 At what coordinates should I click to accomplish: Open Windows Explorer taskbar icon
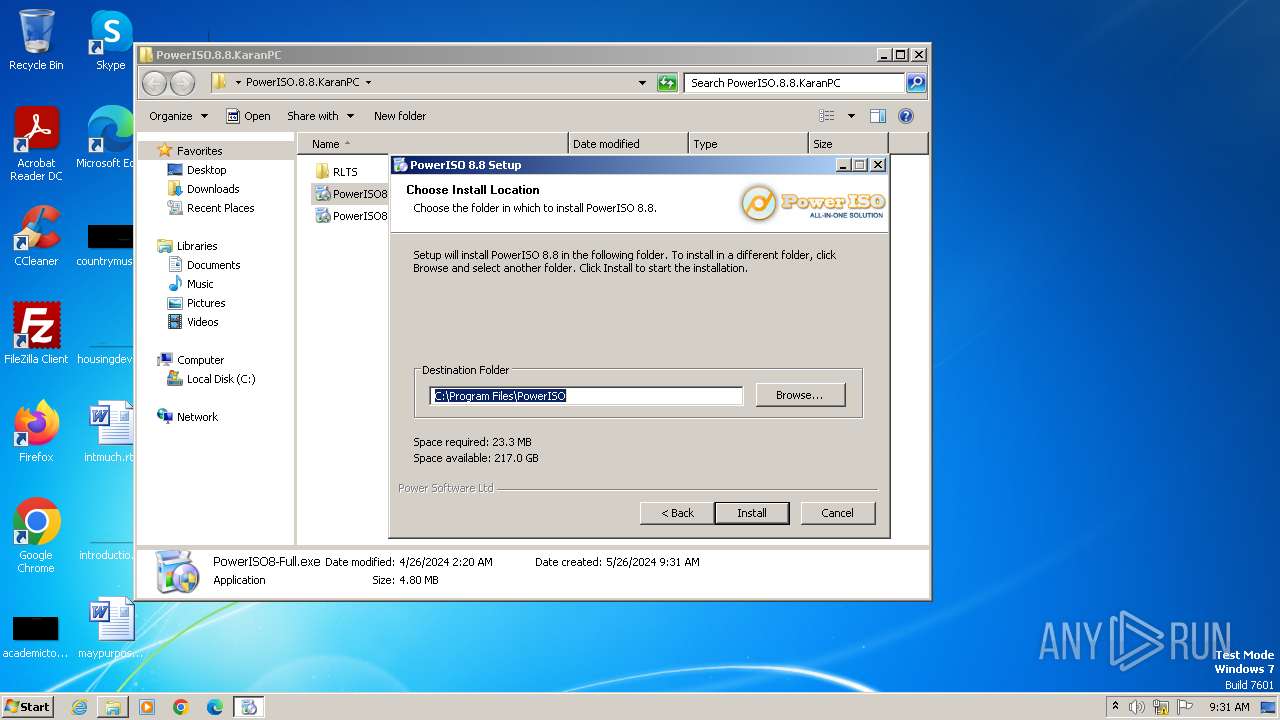click(x=113, y=707)
